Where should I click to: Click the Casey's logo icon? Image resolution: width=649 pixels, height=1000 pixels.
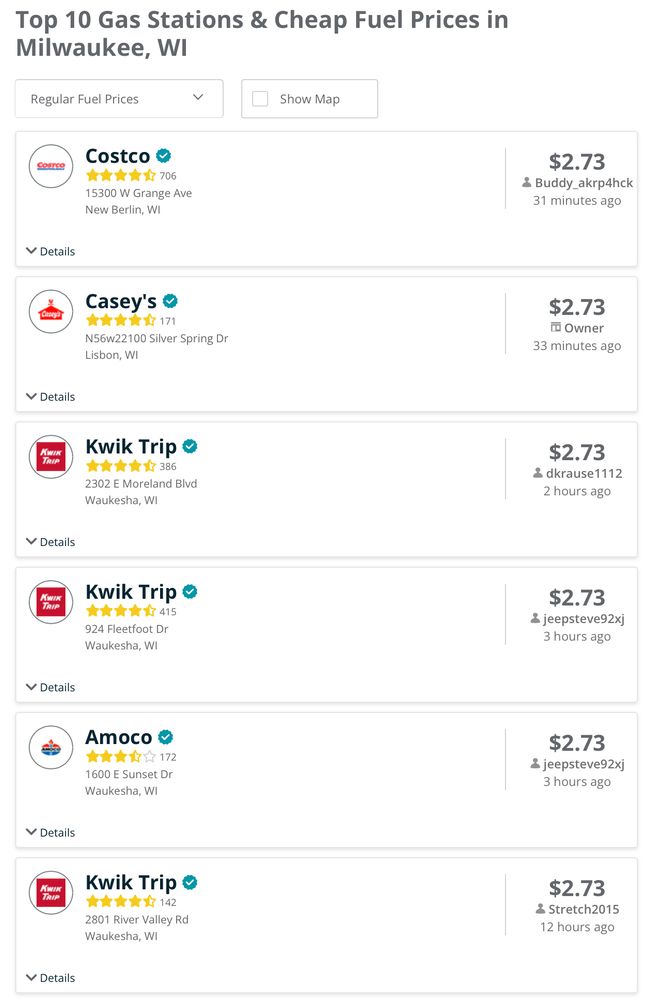(x=51, y=312)
